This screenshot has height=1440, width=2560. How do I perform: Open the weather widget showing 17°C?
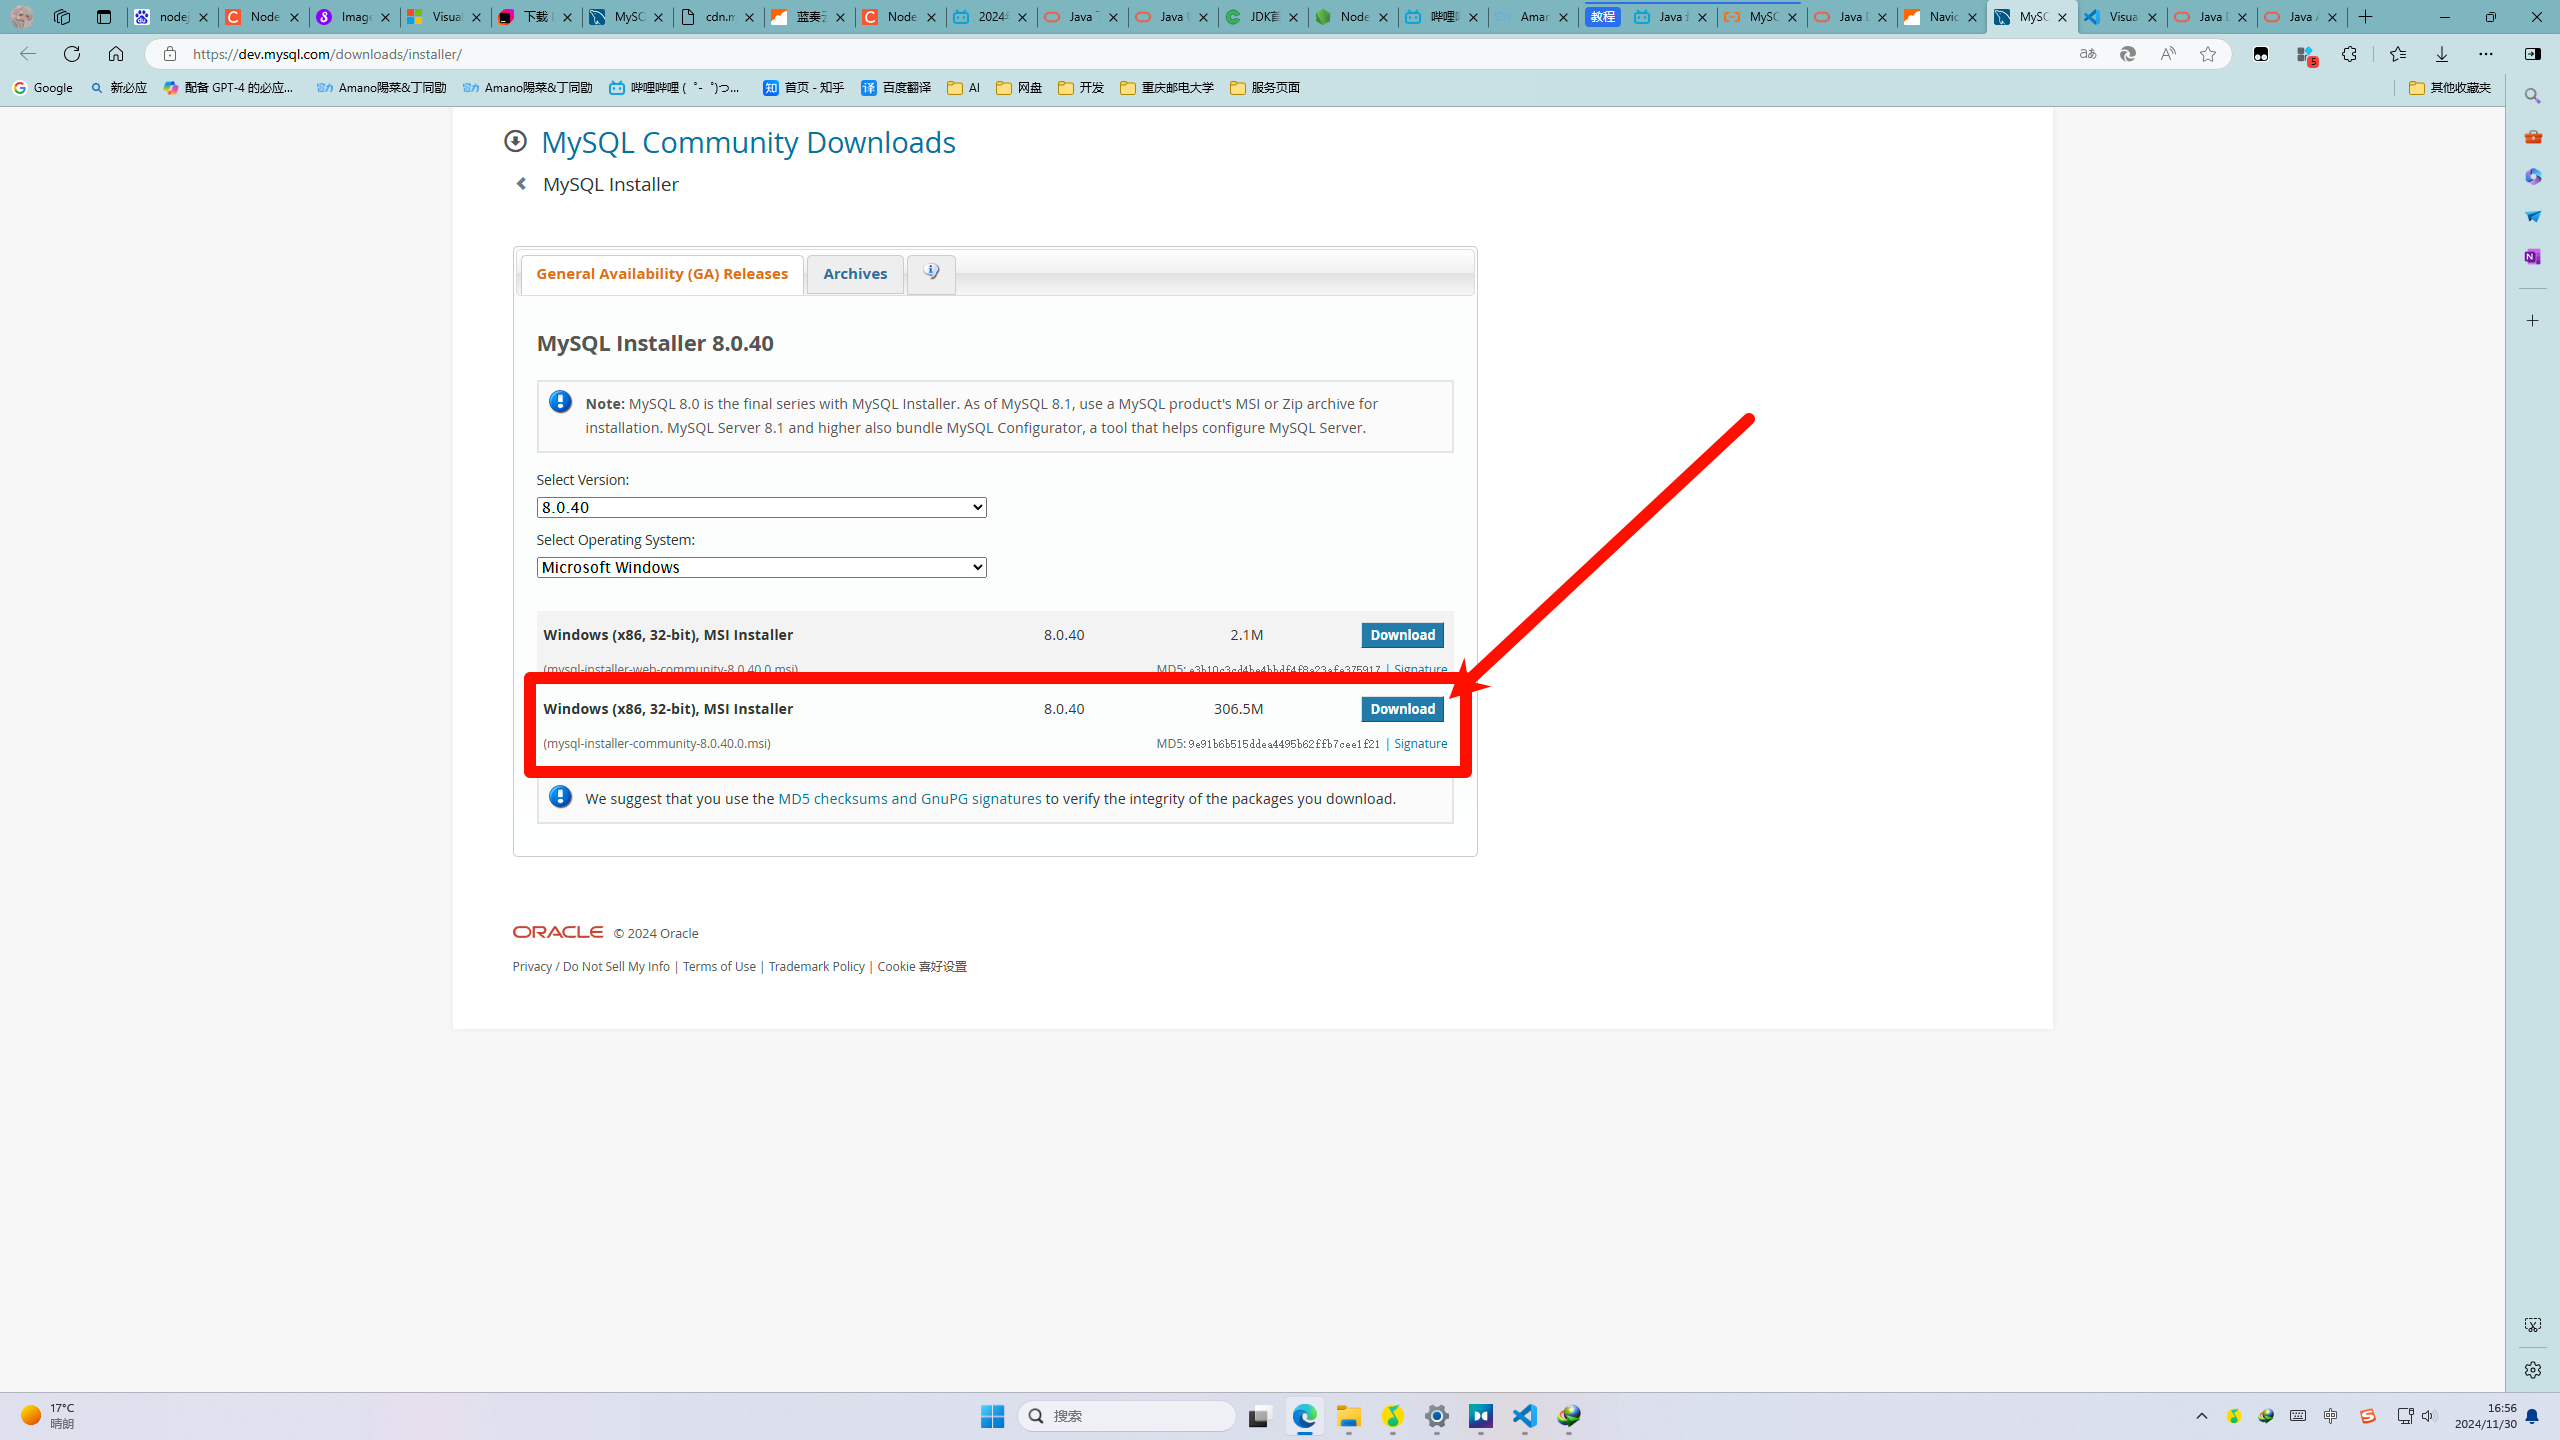[x=48, y=1416]
